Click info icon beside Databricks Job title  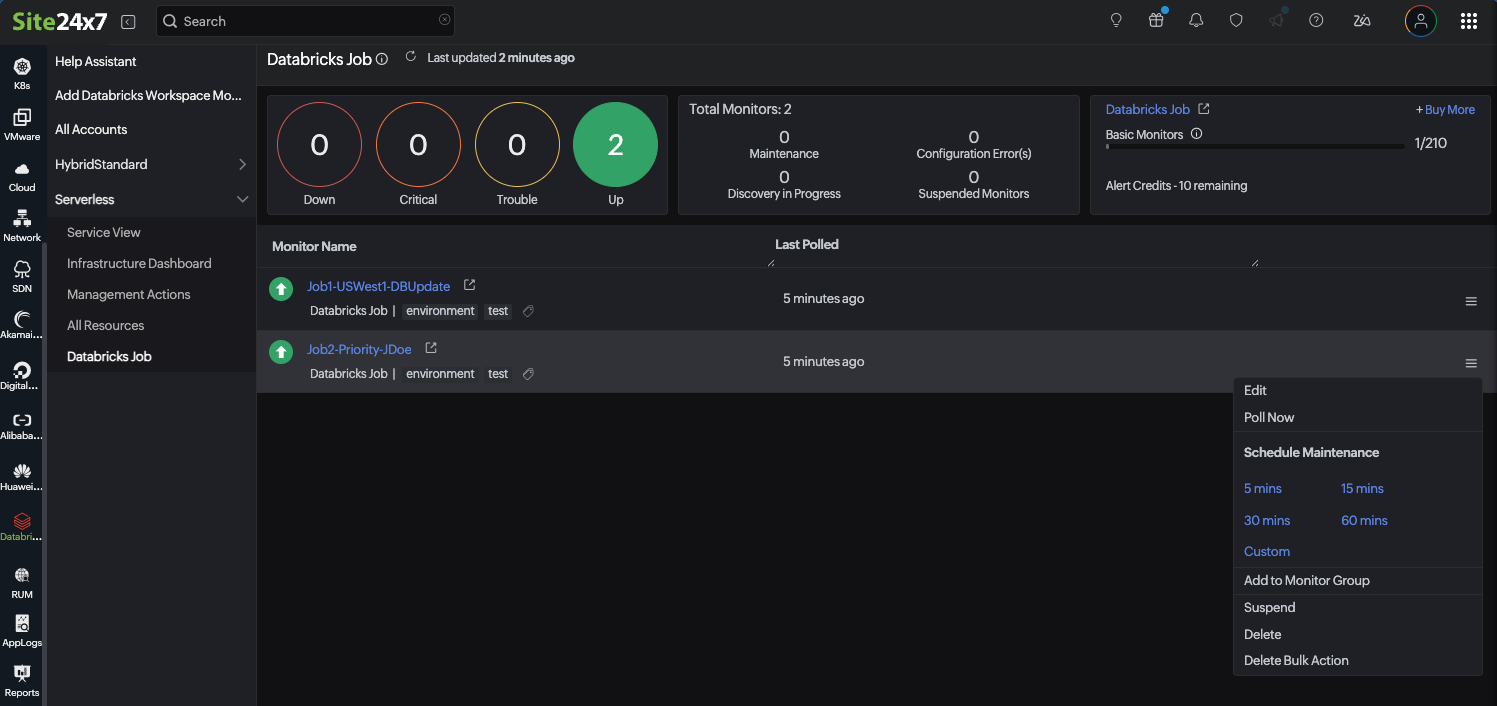coord(382,60)
